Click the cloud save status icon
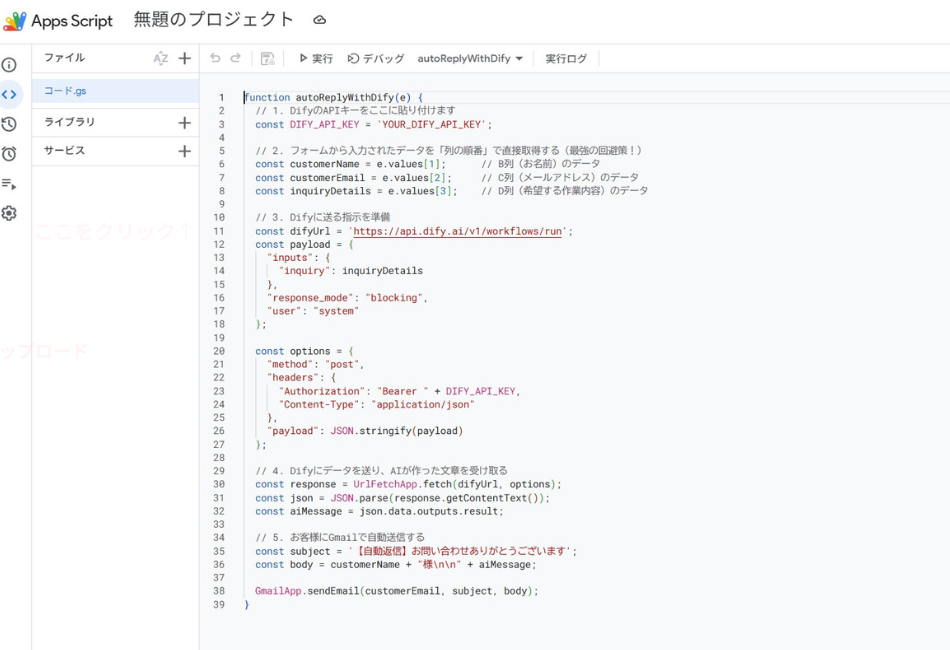This screenshot has height=650, width=950. [320, 20]
